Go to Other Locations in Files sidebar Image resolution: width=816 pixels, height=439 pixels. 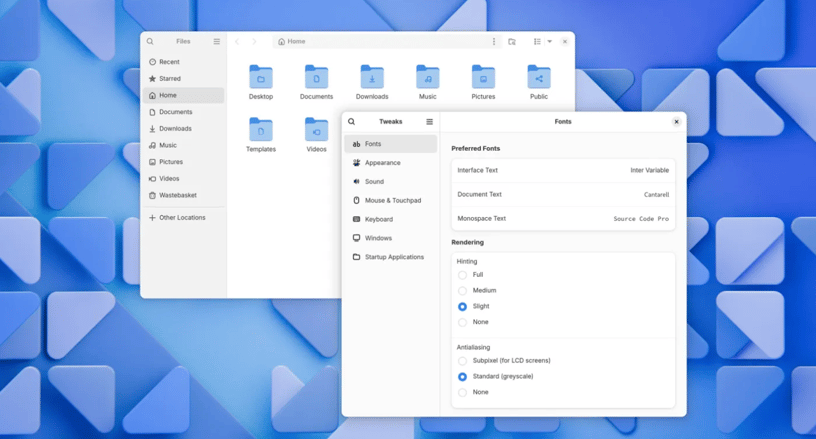[183, 218]
